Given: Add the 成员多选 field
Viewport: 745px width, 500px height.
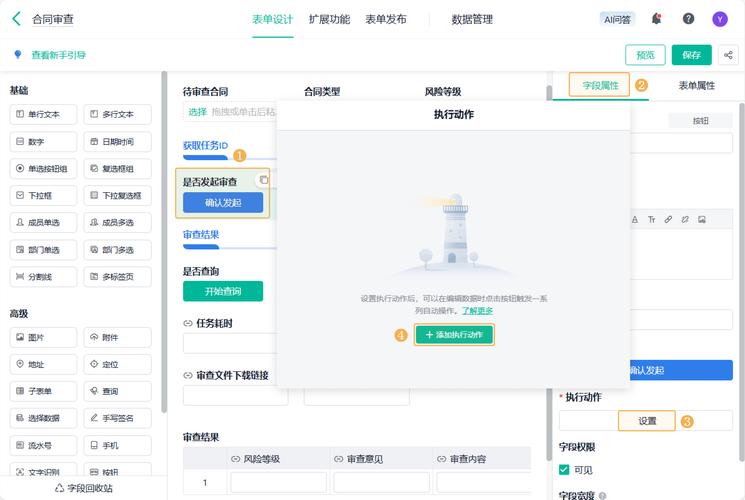Looking at the screenshot, I should (x=117, y=222).
